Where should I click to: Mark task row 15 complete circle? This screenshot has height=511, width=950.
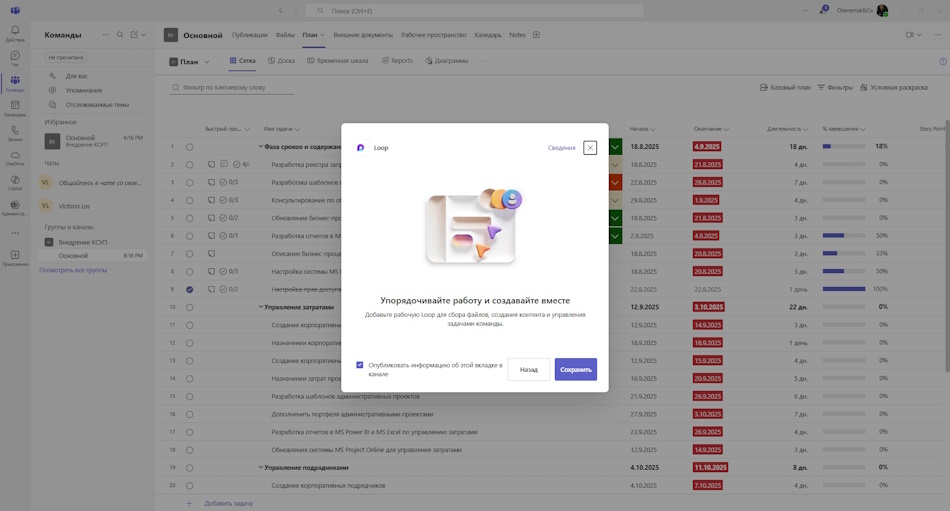(x=190, y=396)
